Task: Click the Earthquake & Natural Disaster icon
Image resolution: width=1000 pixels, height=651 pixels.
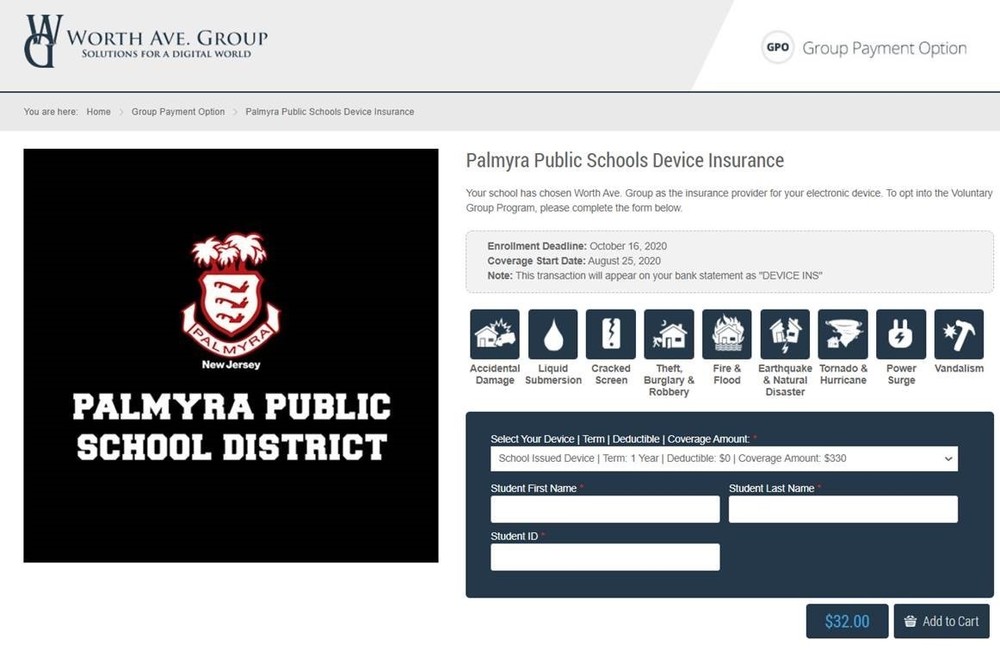Action: click(784, 333)
